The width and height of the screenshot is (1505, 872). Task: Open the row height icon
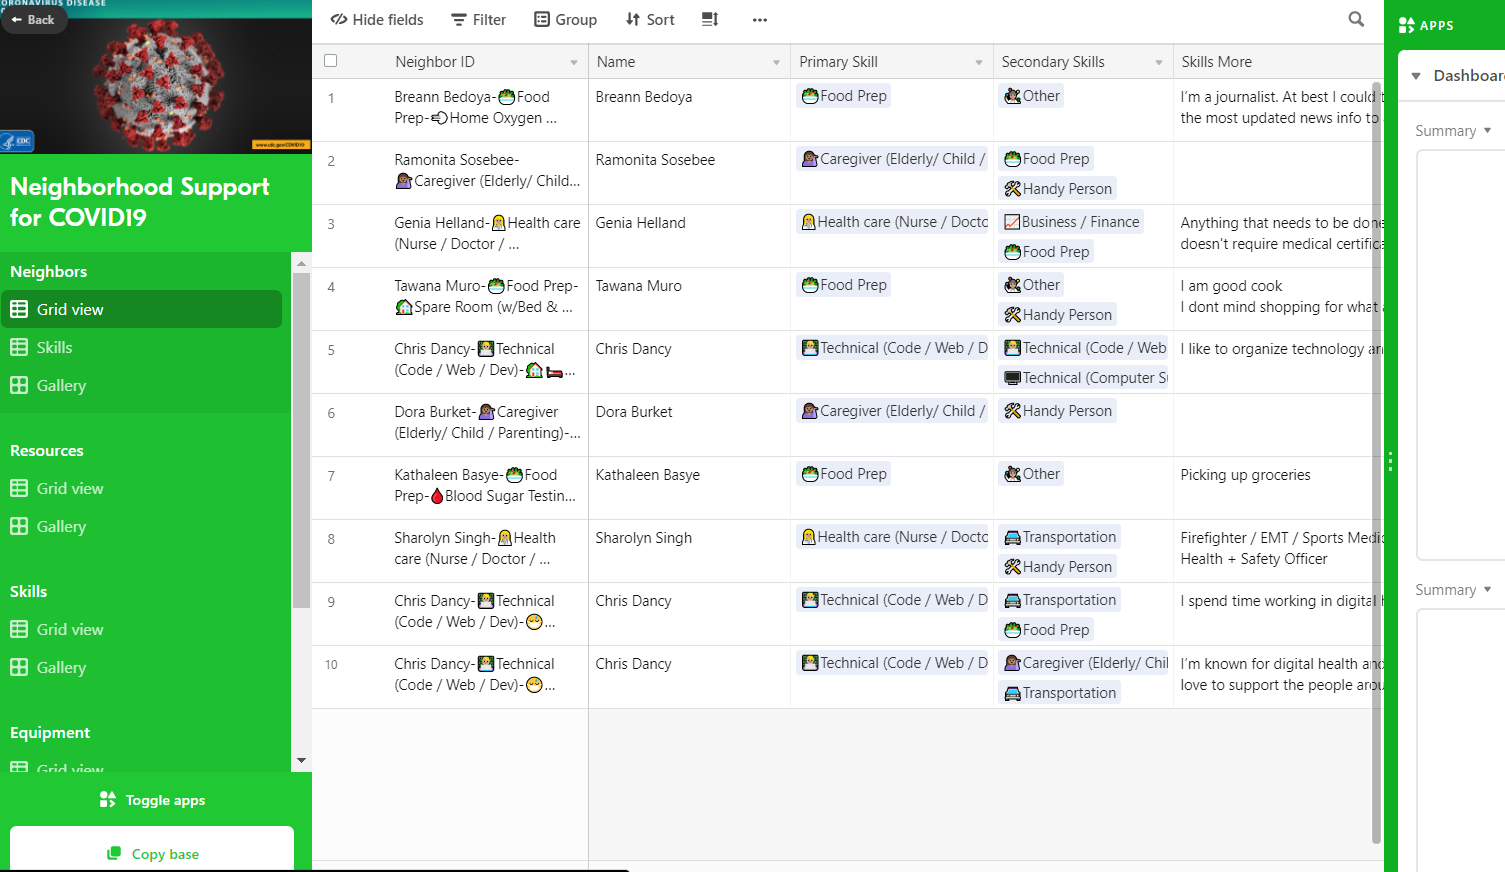pyautogui.click(x=710, y=19)
